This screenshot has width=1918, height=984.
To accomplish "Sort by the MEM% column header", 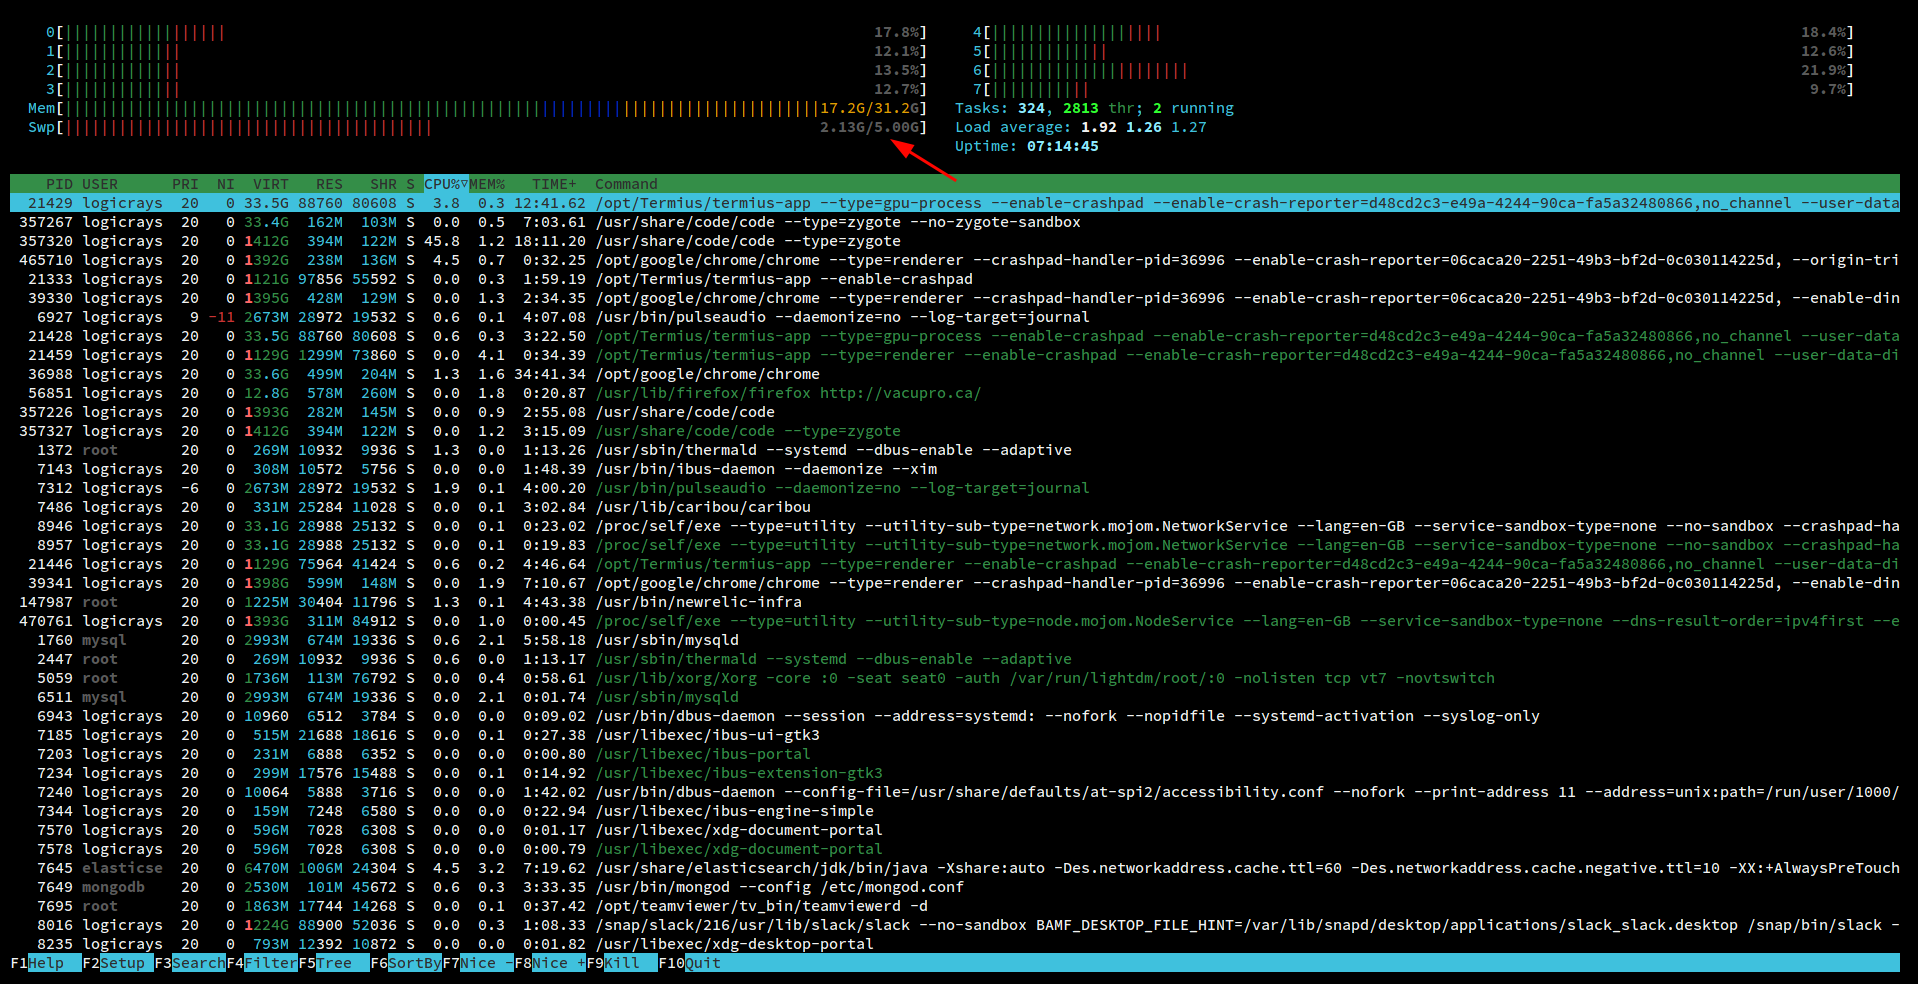I will click(487, 184).
